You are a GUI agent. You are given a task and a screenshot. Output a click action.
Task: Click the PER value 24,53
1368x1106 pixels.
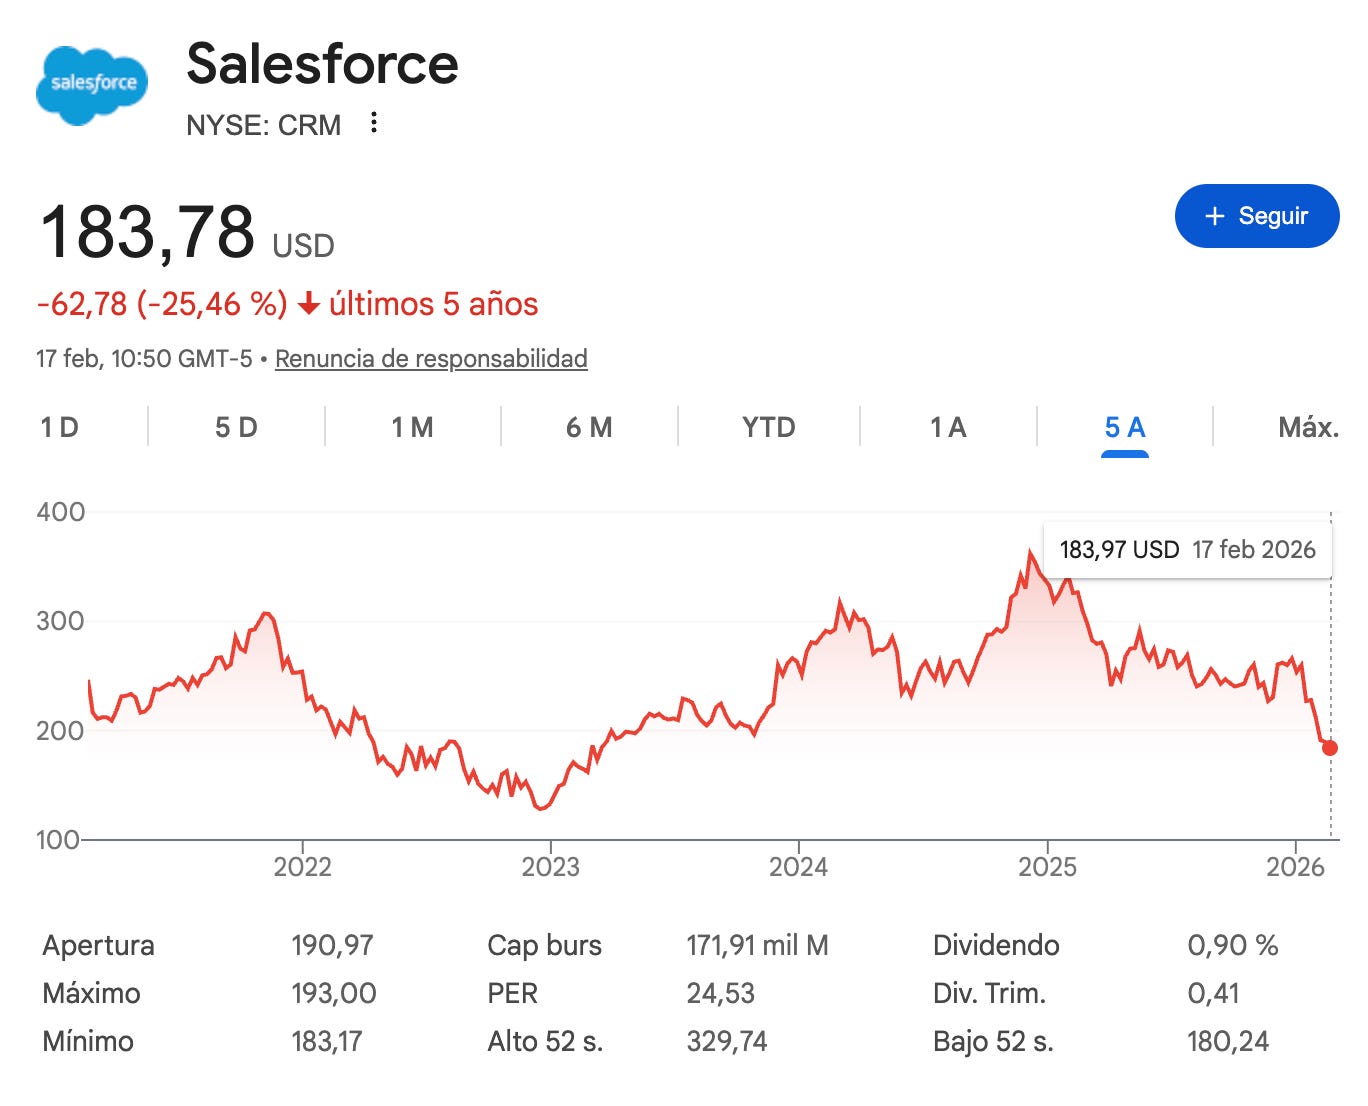[x=720, y=993]
